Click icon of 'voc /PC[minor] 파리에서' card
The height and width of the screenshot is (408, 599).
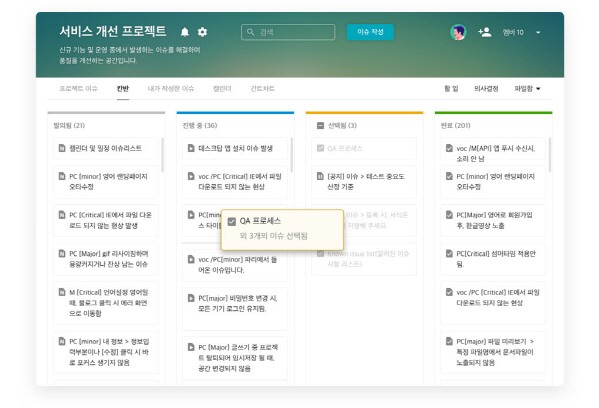(191, 259)
